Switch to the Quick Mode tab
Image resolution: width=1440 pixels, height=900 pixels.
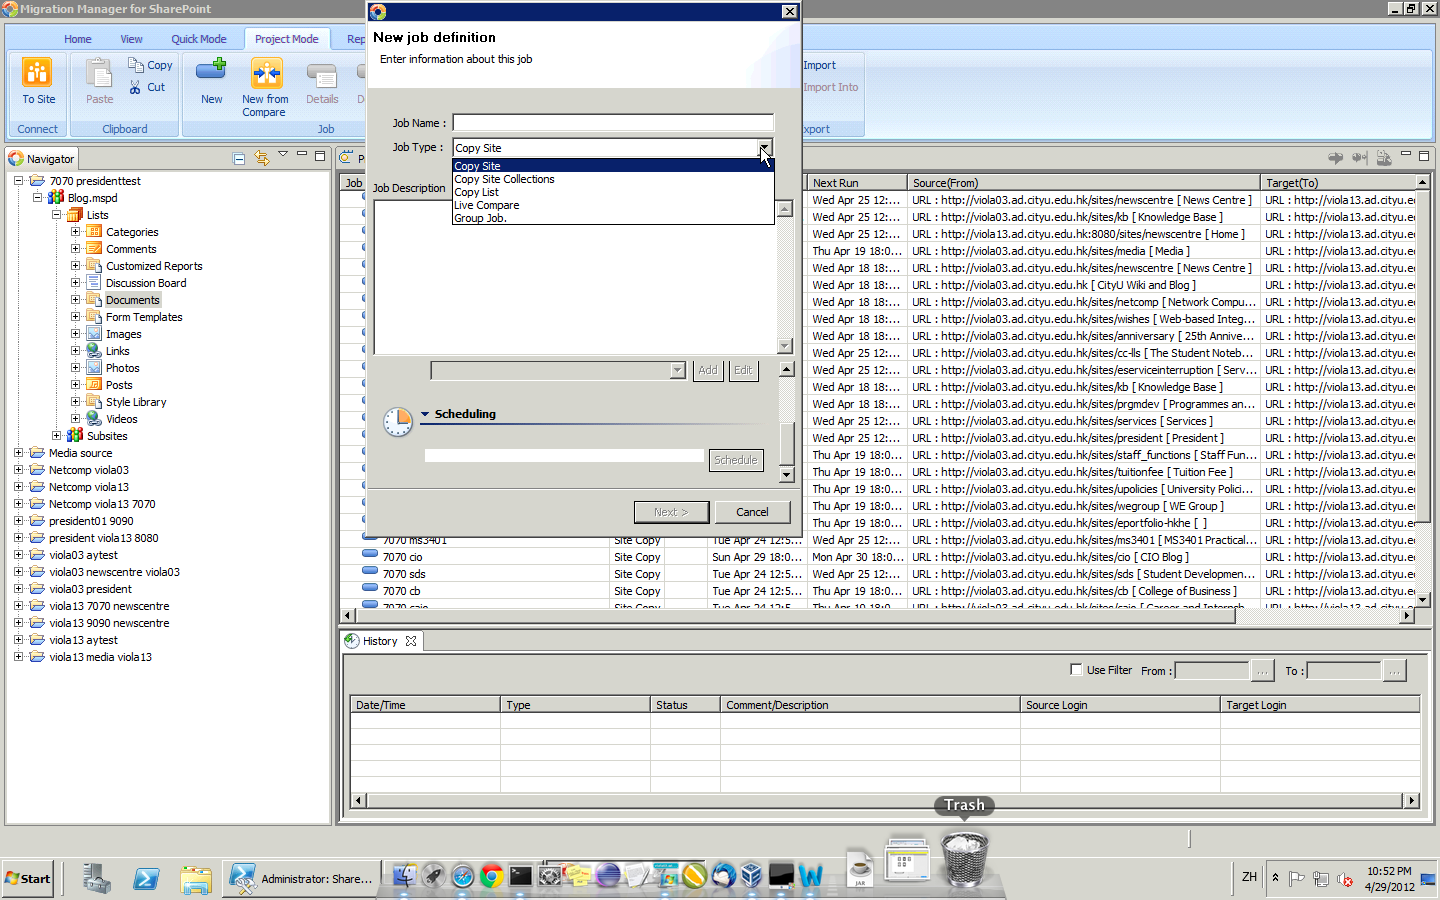199,39
